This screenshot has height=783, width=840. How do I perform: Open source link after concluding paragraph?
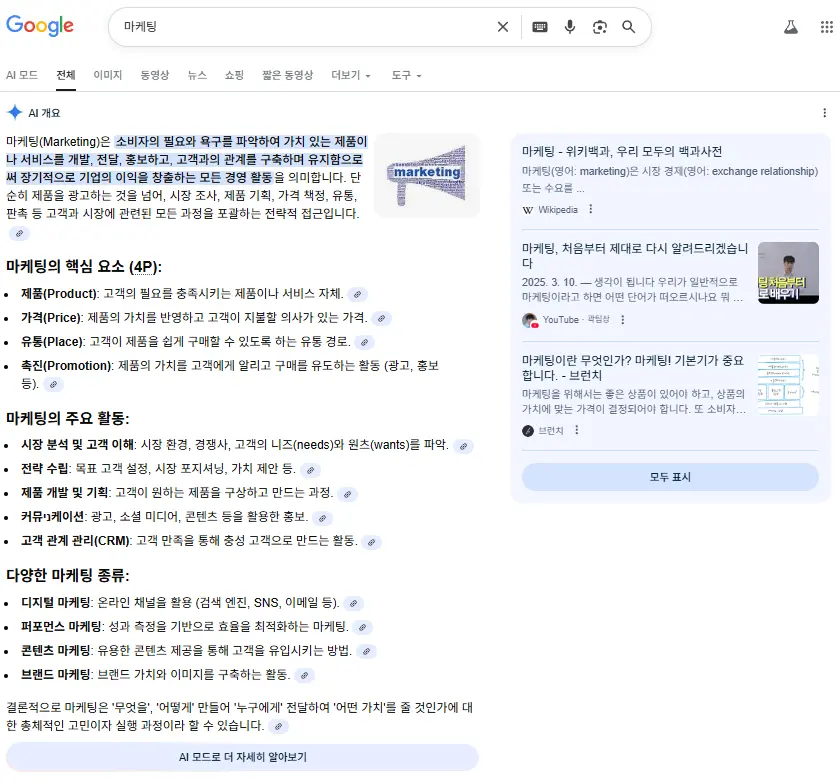click(279, 726)
